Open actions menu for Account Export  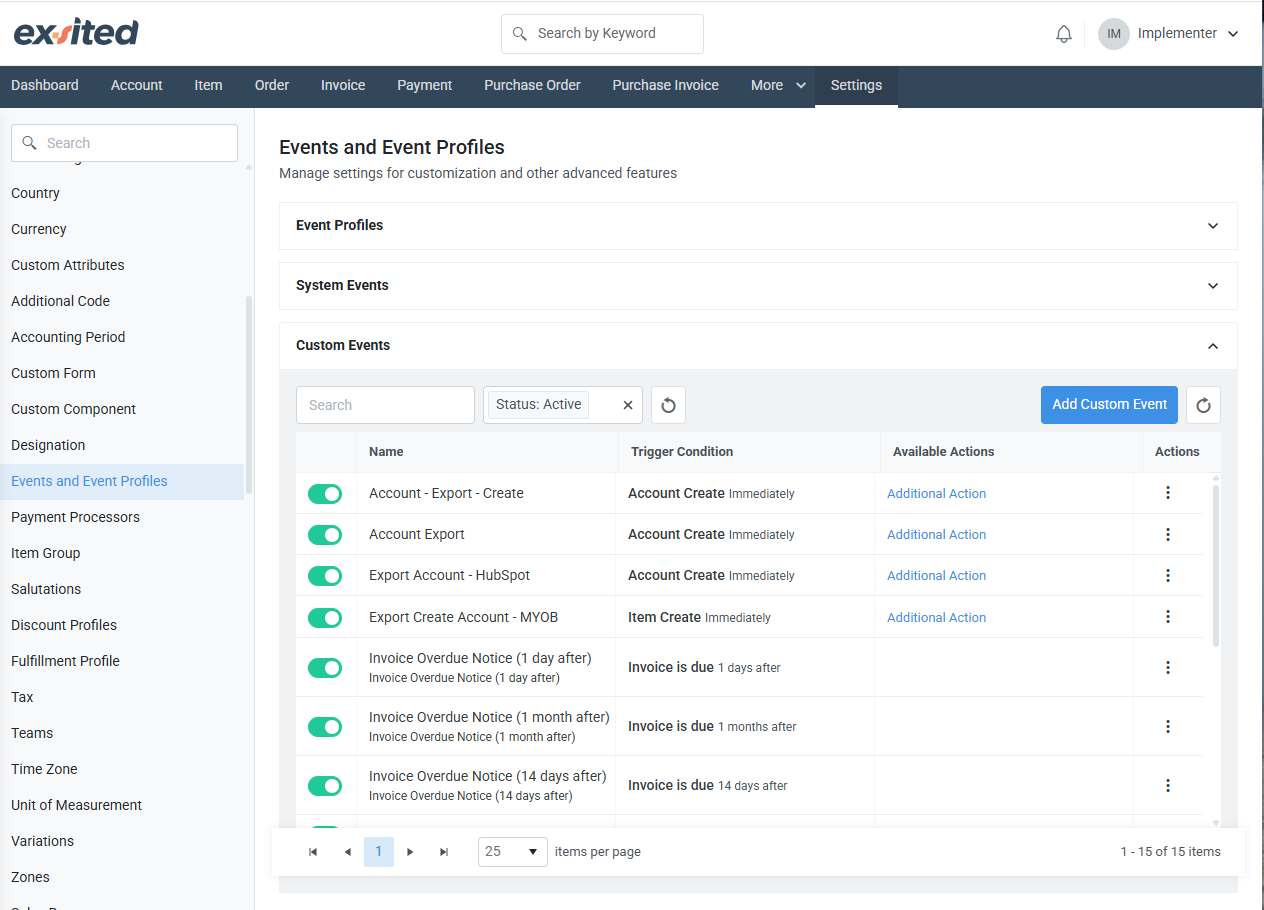pyautogui.click(x=1168, y=534)
